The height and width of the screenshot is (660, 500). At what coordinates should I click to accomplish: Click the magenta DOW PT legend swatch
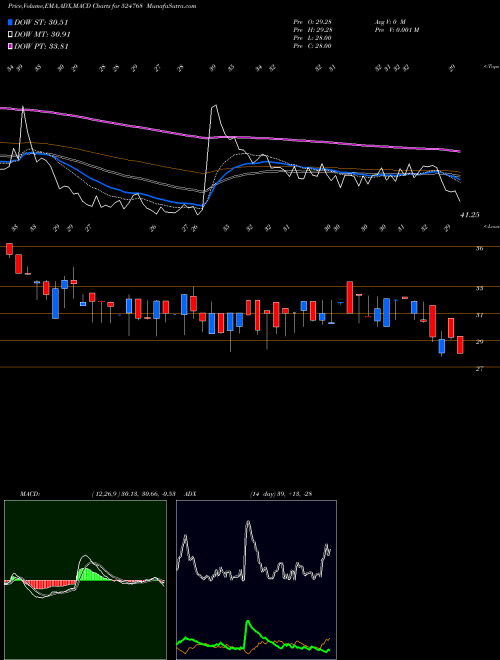point(11,46)
